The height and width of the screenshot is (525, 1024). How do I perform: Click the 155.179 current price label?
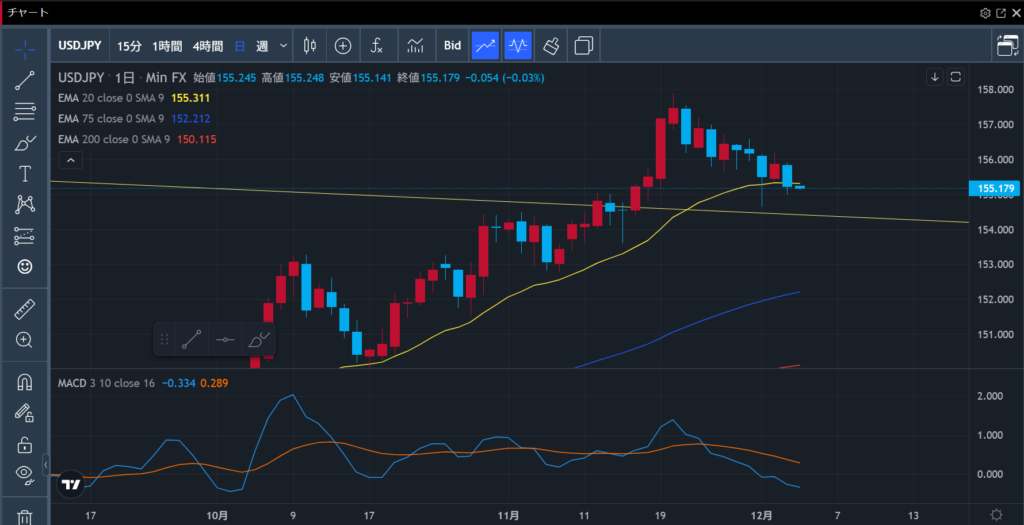pos(996,188)
